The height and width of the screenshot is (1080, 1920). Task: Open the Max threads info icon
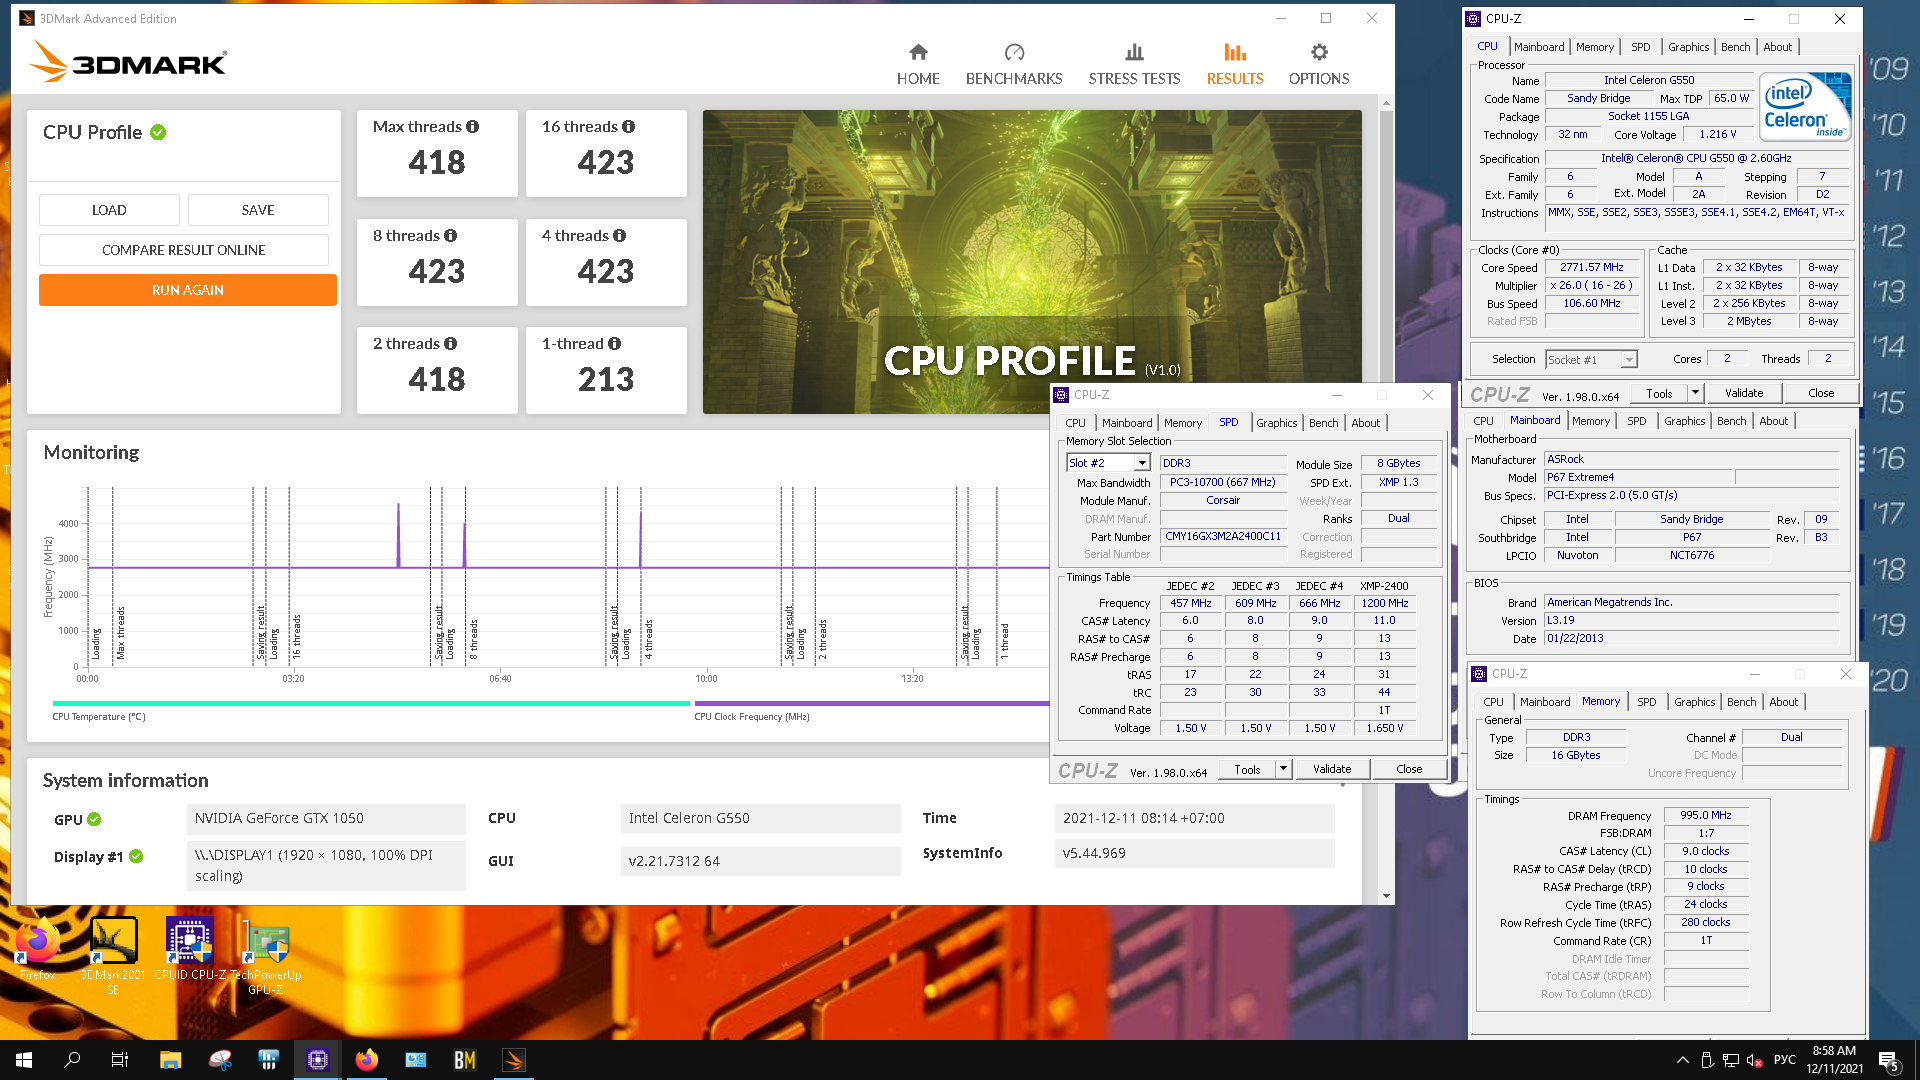[x=472, y=127]
